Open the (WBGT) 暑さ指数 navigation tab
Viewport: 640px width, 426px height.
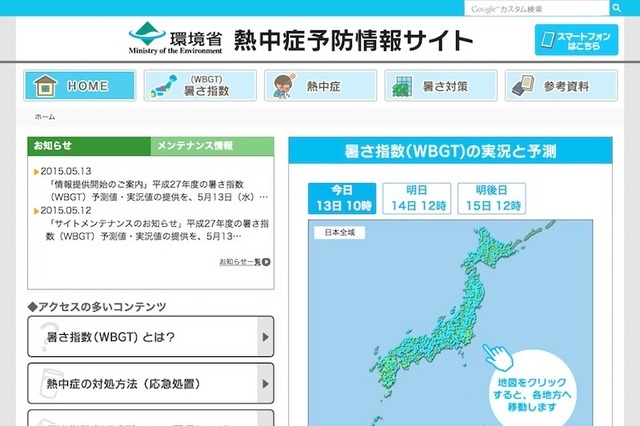200,86
